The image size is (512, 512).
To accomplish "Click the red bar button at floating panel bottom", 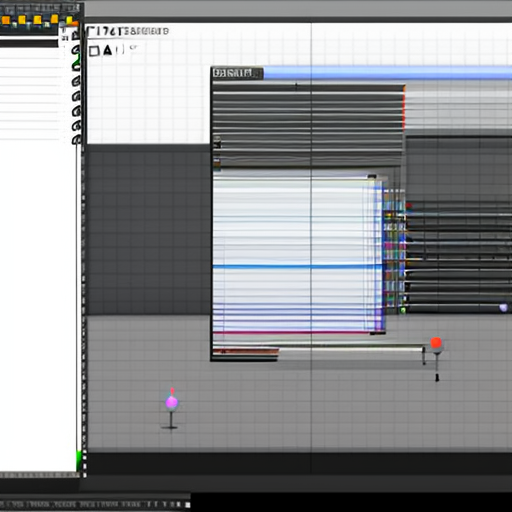I will click(246, 351).
